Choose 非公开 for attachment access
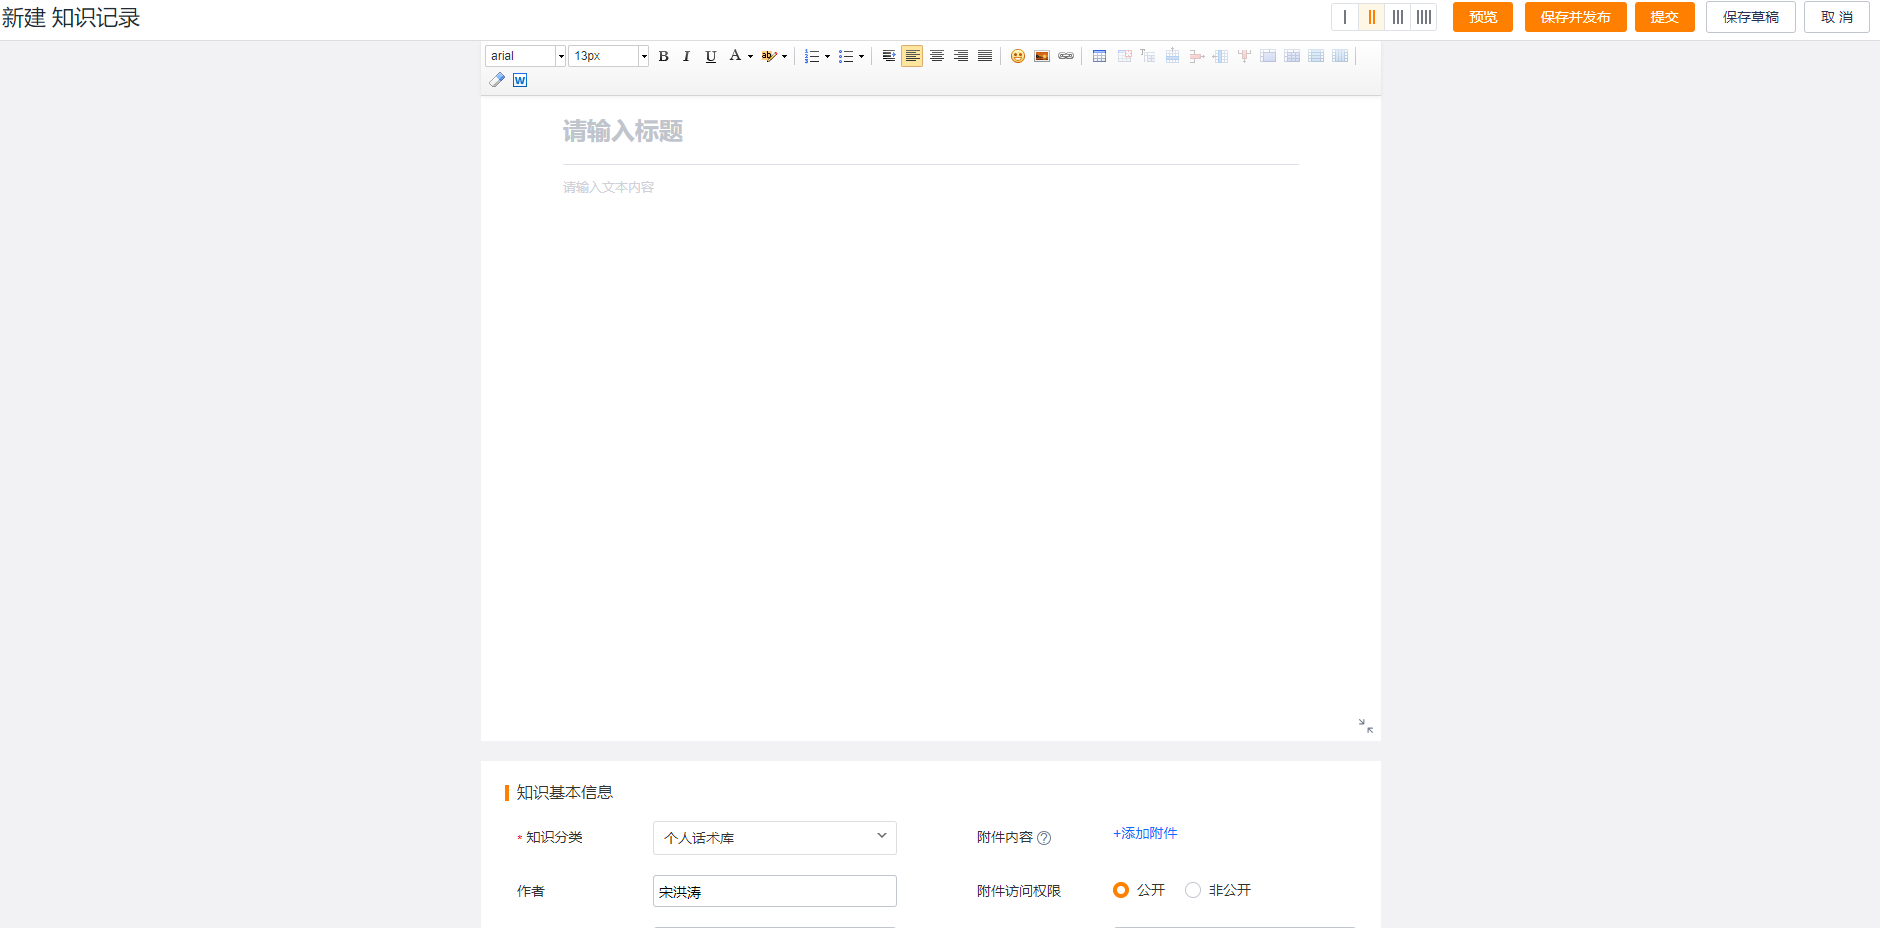Viewport: 1880px width, 928px height. (x=1191, y=889)
